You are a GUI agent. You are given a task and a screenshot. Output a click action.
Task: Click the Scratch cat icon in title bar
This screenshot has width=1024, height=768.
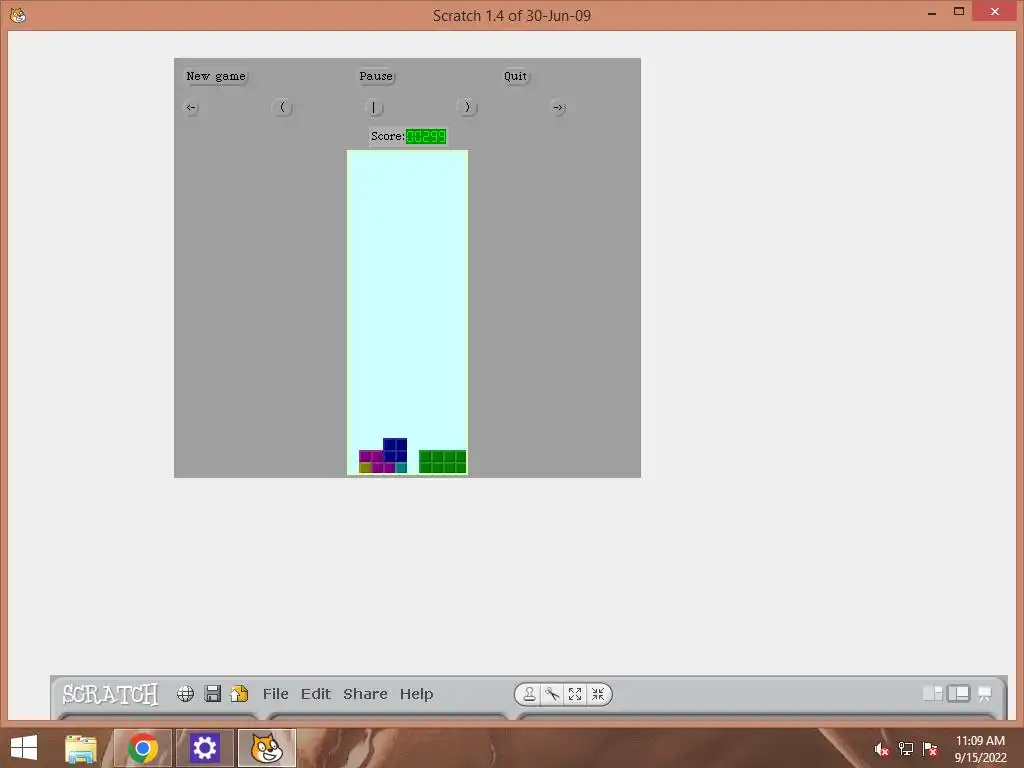[18, 15]
